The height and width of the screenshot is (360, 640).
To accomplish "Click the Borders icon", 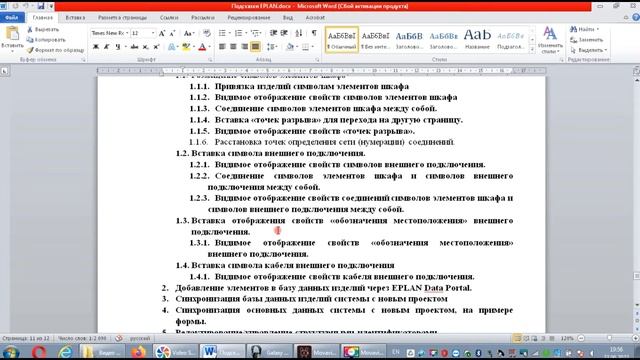I will 305,47.
